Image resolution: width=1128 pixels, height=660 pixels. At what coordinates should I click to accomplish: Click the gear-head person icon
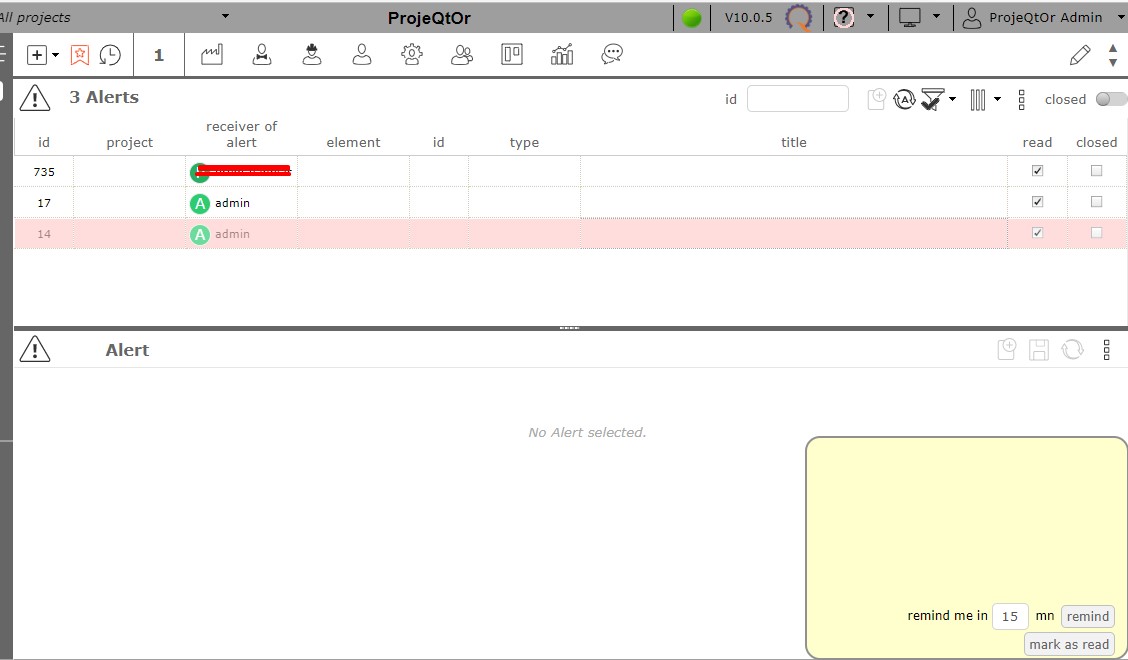click(412, 54)
